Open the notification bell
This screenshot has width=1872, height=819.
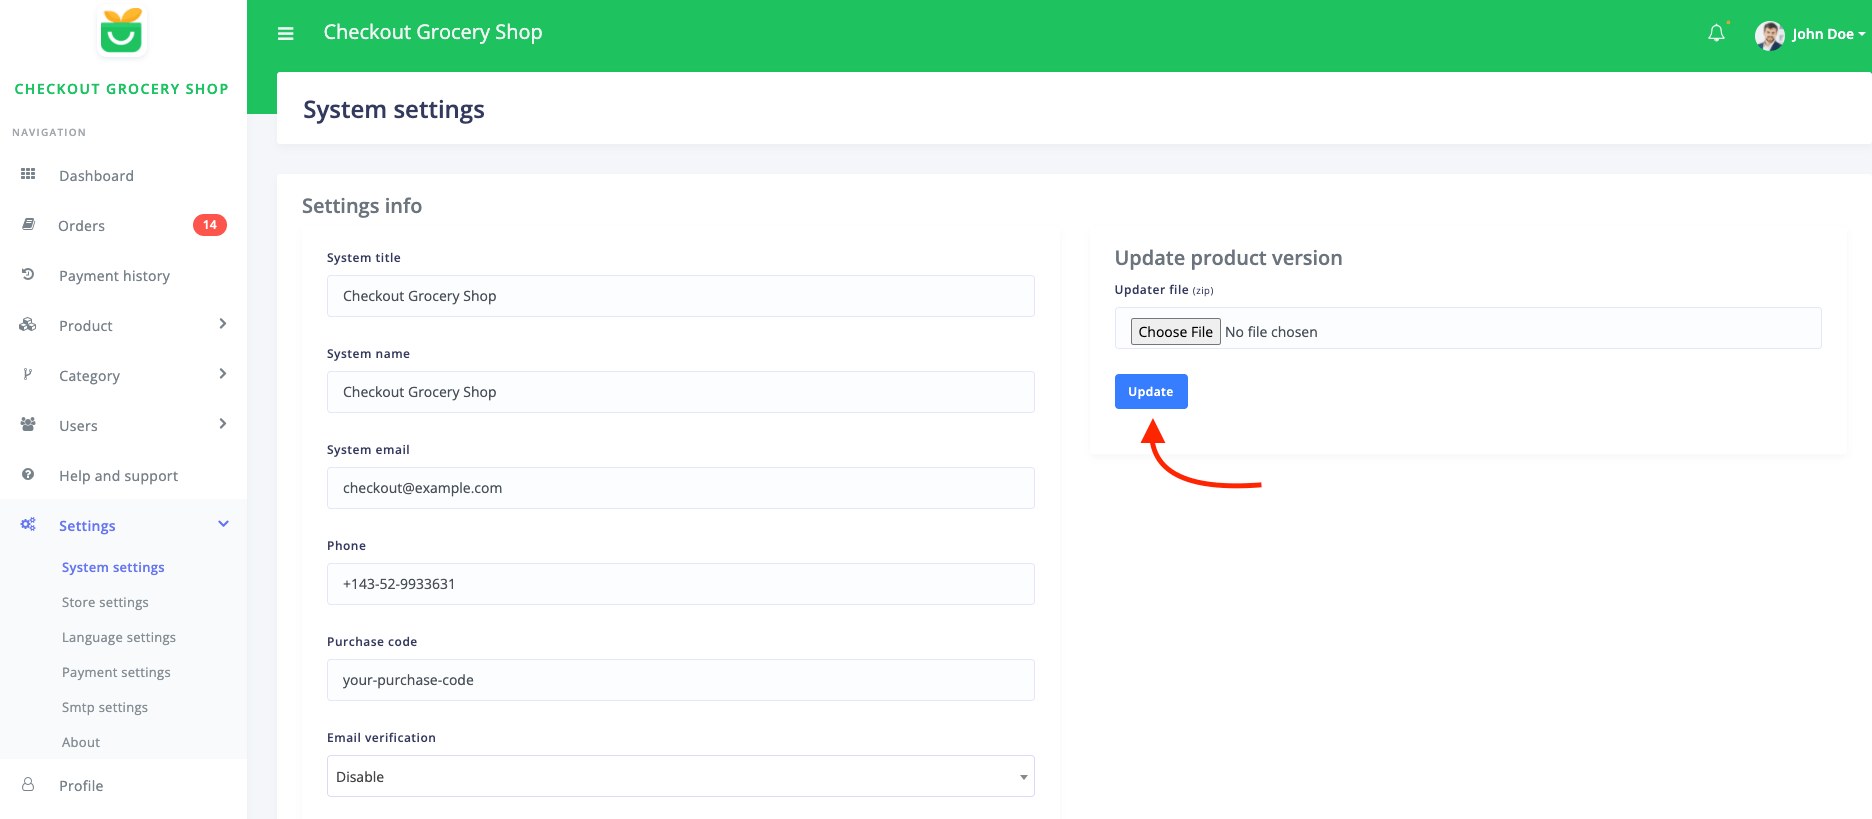point(1716,33)
